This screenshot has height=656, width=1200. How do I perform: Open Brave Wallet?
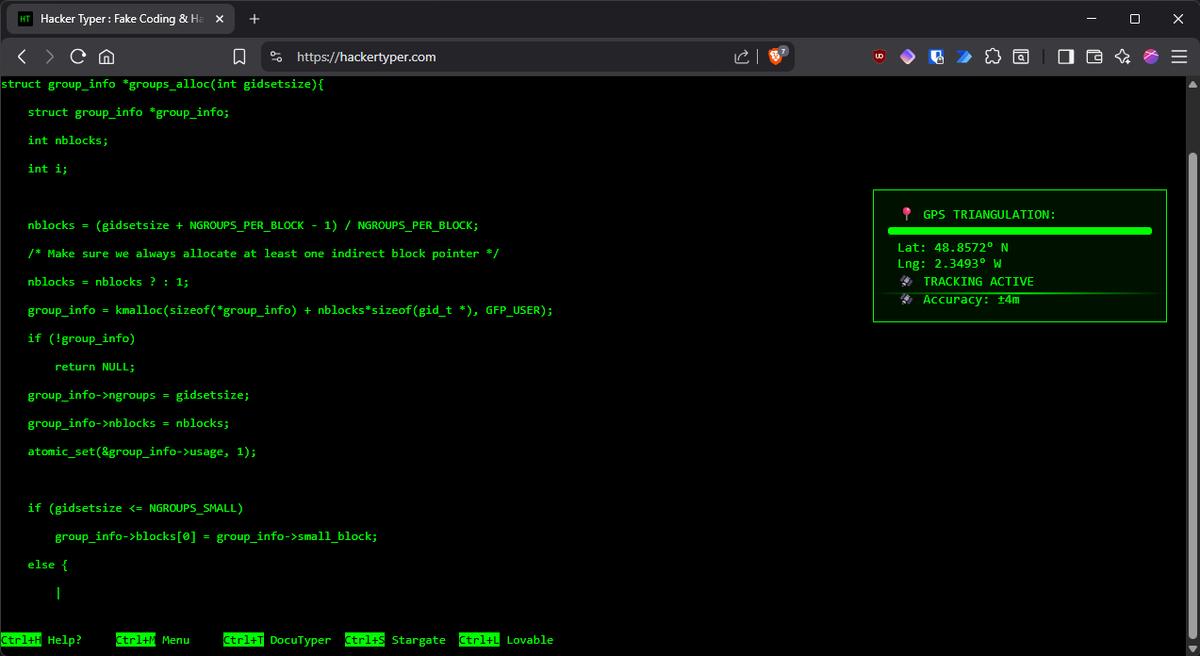pyautogui.click(x=1094, y=57)
